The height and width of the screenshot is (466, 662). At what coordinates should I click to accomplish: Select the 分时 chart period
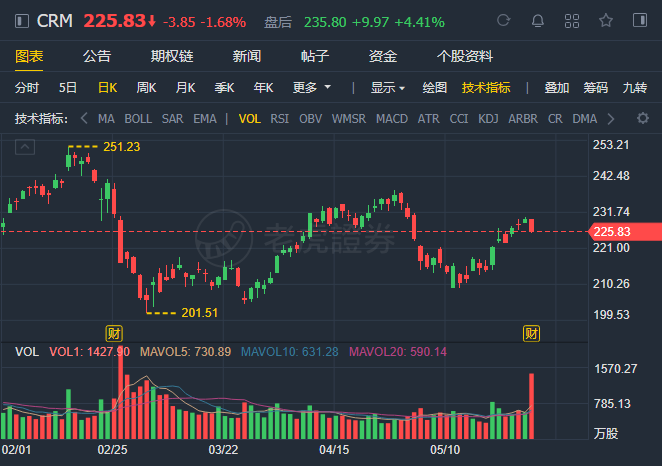[27, 88]
